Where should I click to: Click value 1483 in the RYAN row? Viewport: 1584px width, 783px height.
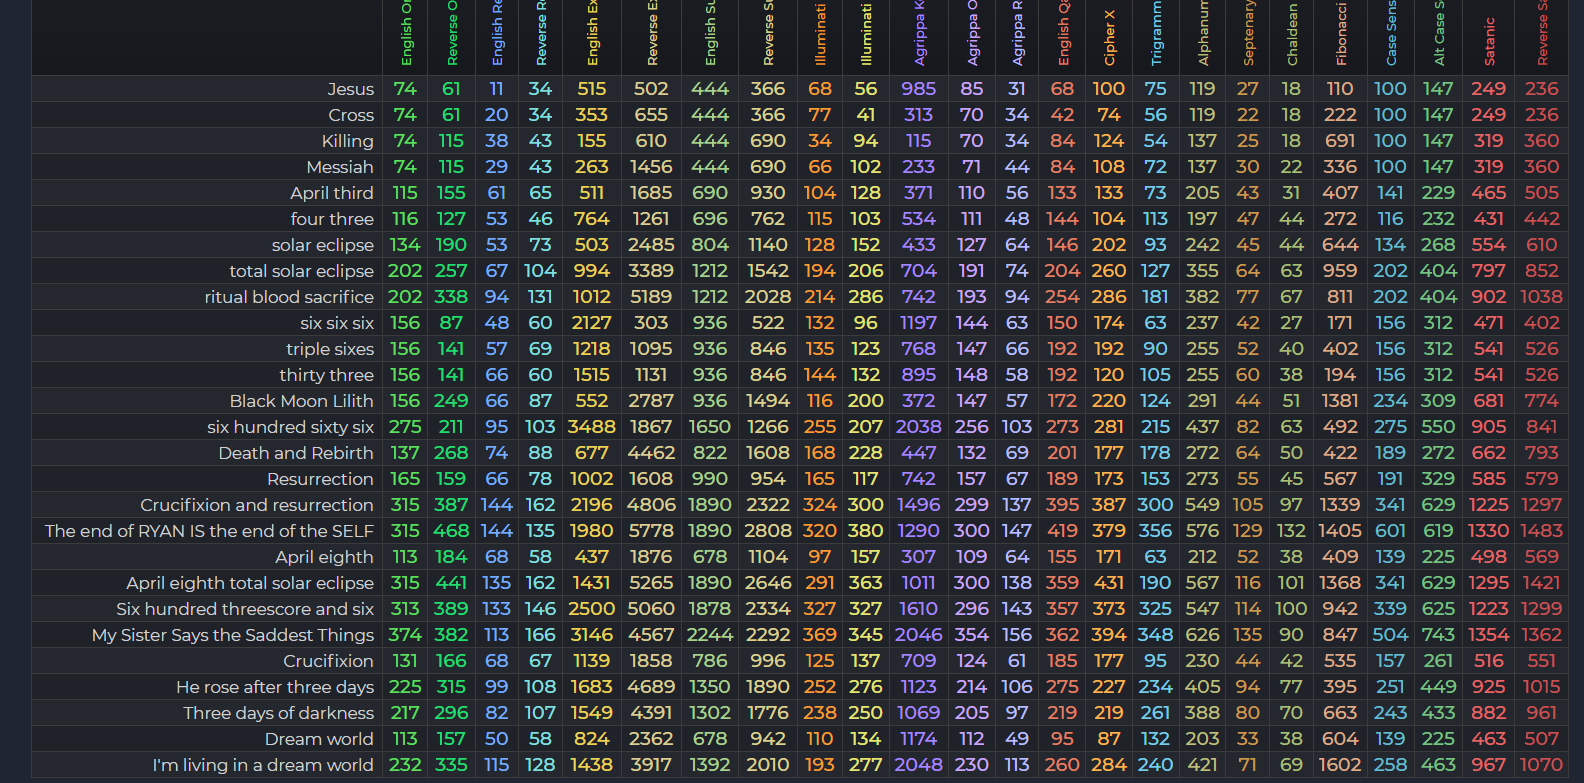point(1541,531)
